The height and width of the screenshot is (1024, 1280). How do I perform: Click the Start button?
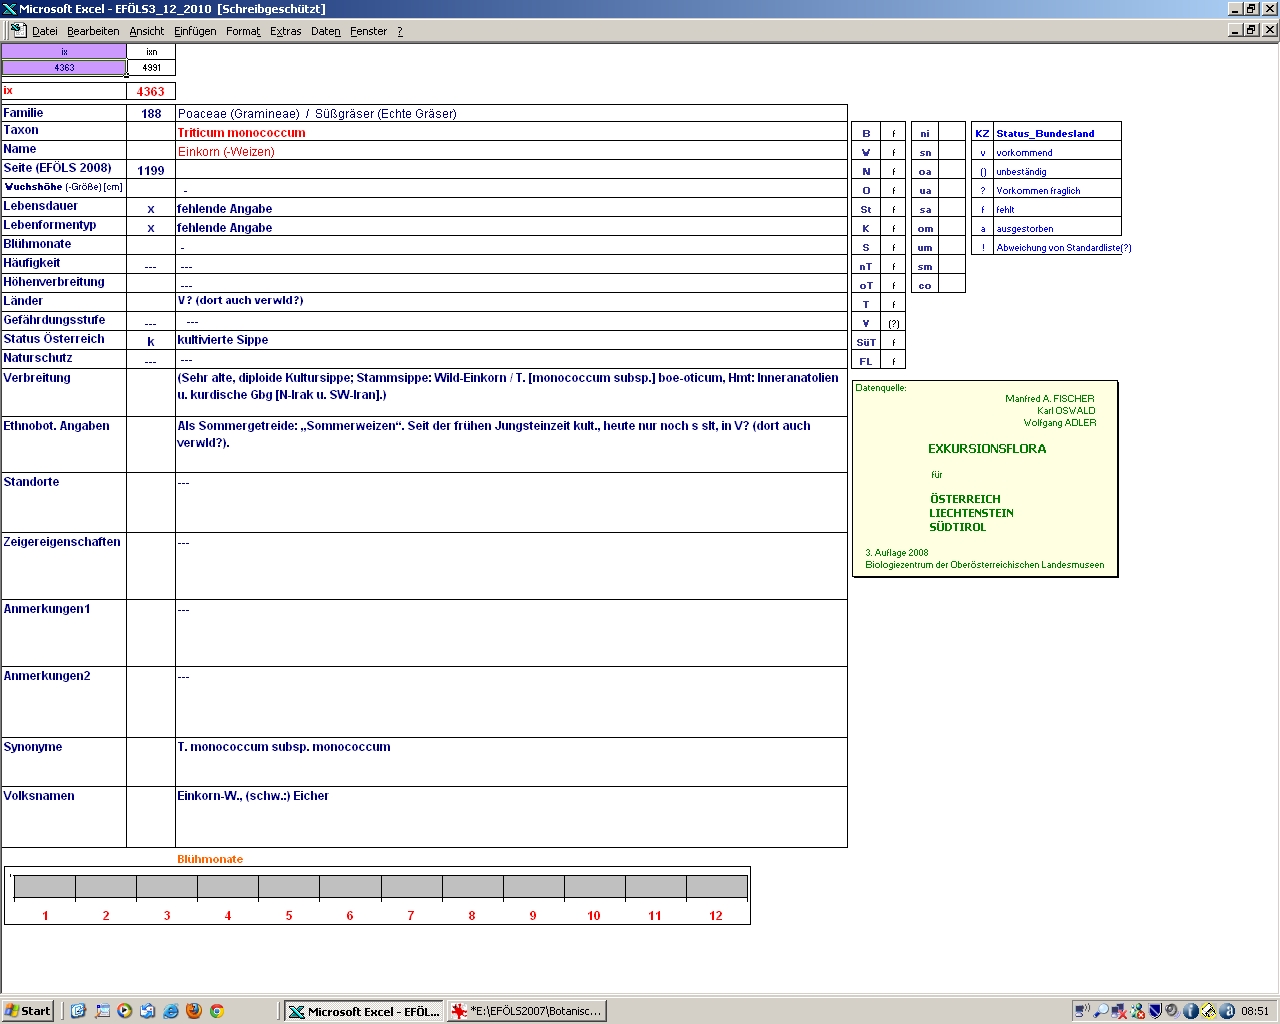click(28, 1011)
